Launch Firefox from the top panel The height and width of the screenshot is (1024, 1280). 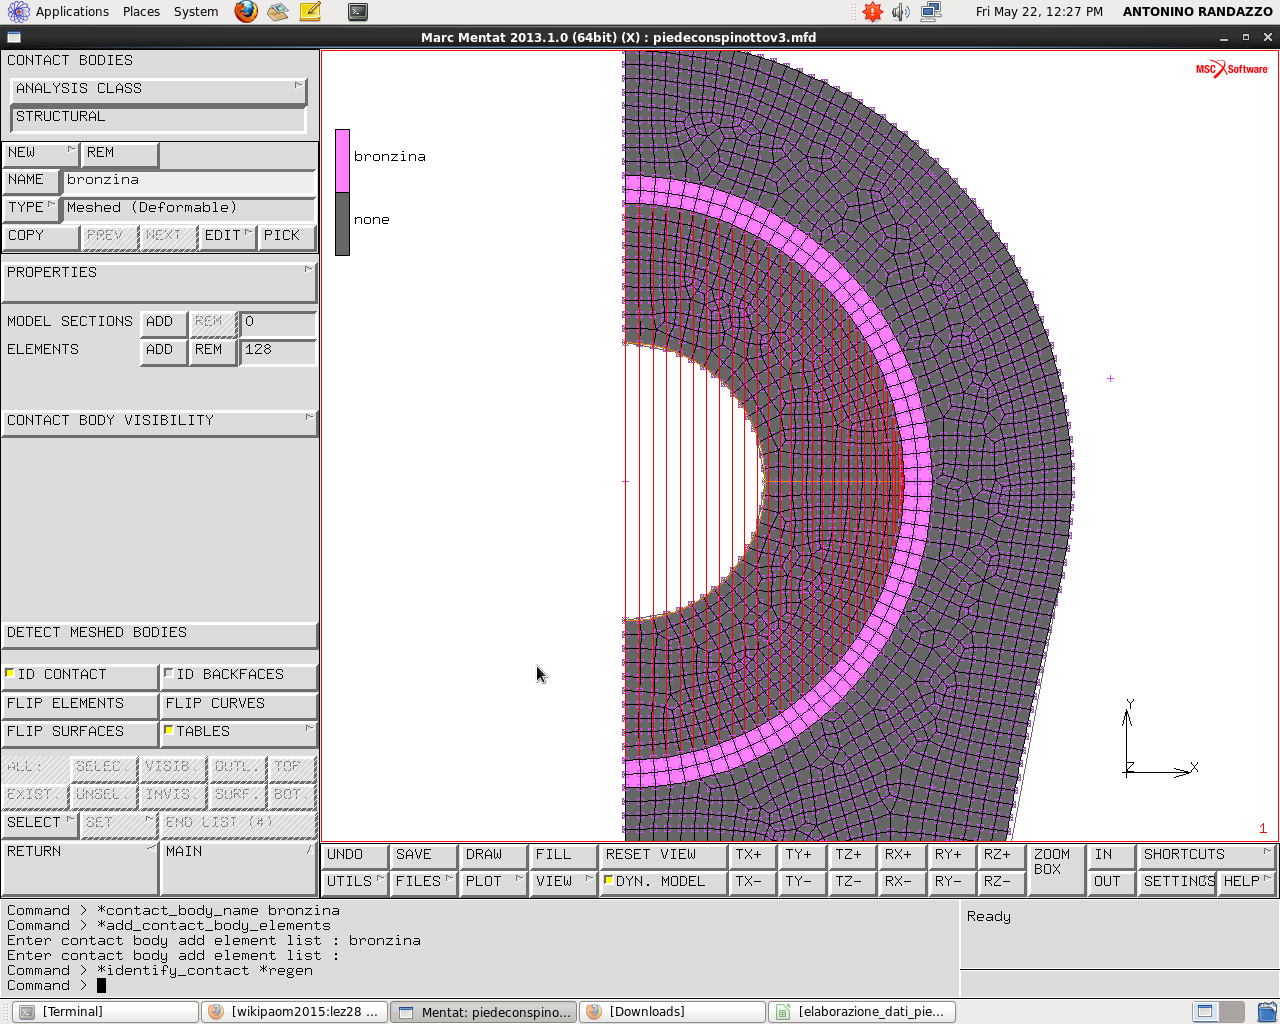(246, 12)
